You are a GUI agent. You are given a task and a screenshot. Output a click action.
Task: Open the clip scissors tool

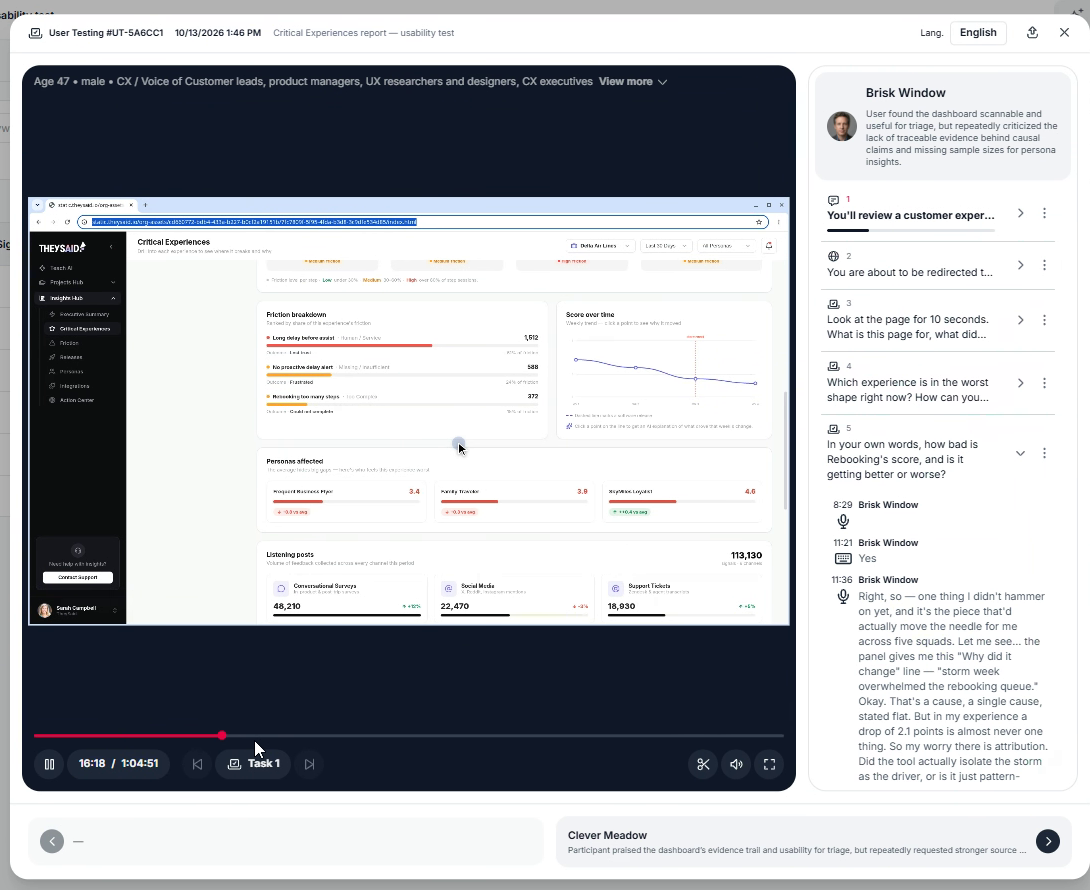(x=703, y=764)
